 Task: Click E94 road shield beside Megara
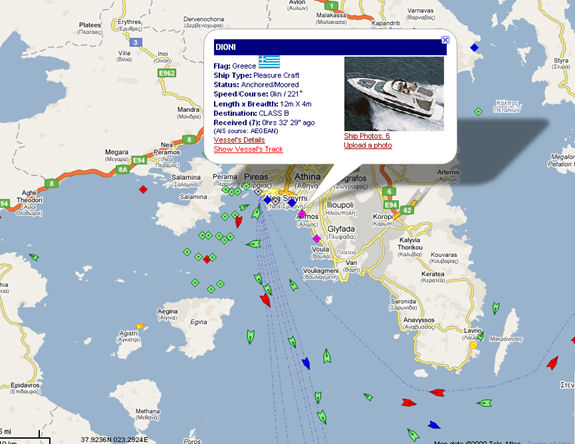139,160
